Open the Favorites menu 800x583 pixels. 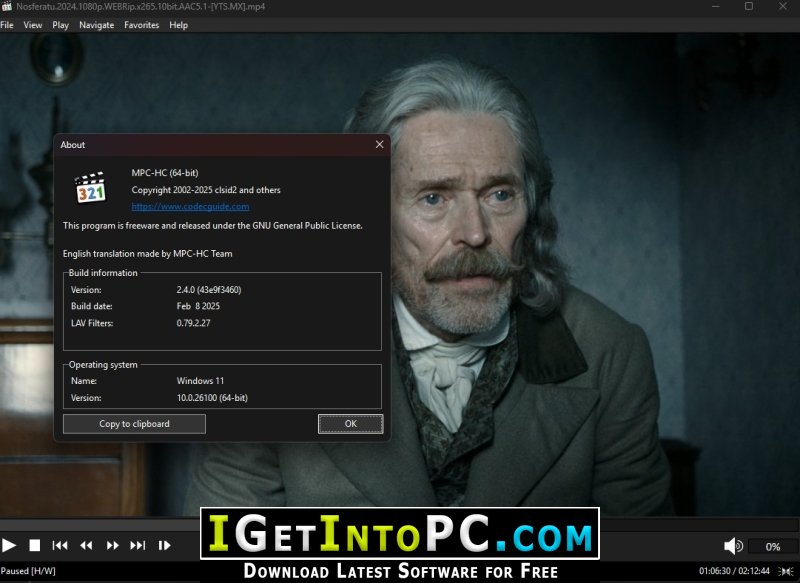(141, 25)
